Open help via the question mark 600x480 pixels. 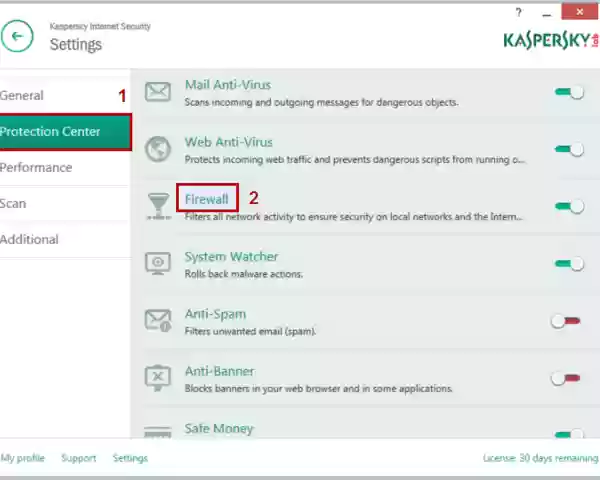coord(518,13)
